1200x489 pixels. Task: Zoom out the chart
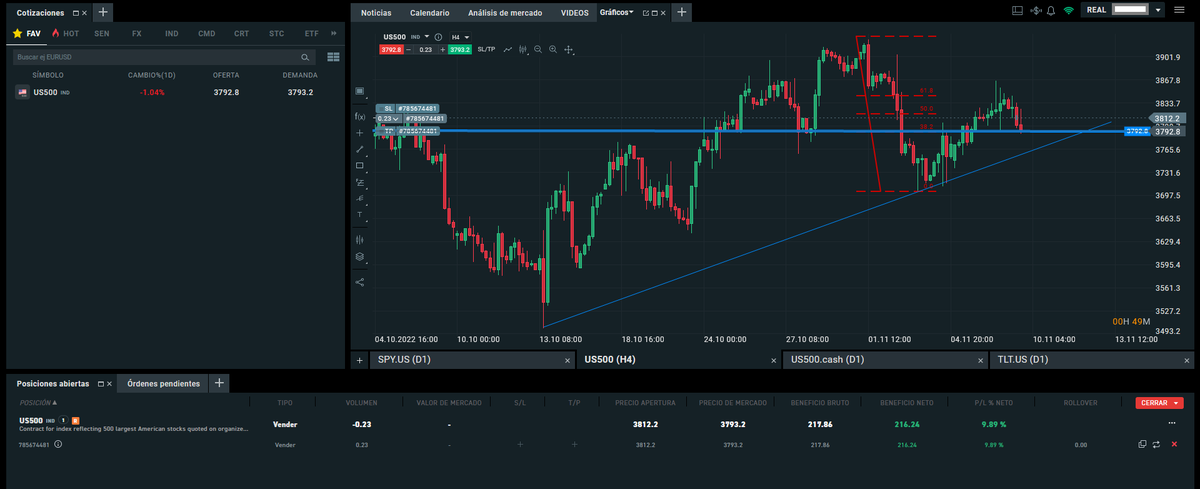(x=538, y=49)
